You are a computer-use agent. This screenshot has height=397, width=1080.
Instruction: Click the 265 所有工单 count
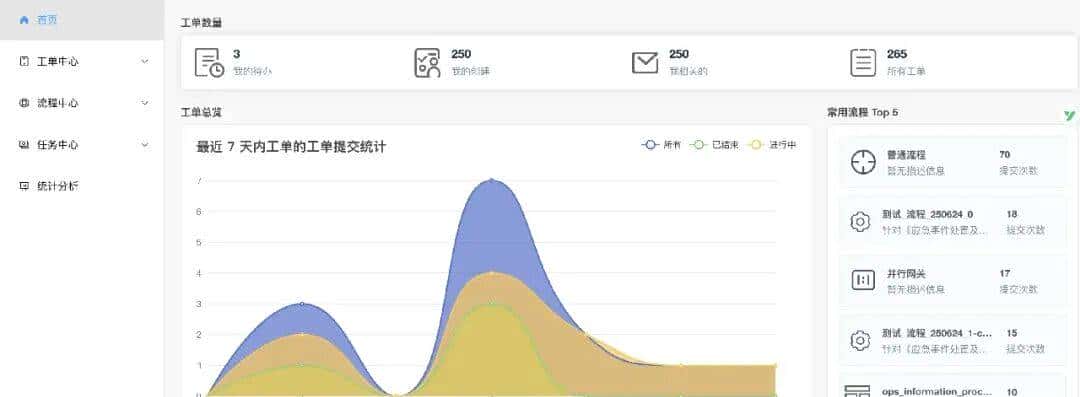point(897,54)
